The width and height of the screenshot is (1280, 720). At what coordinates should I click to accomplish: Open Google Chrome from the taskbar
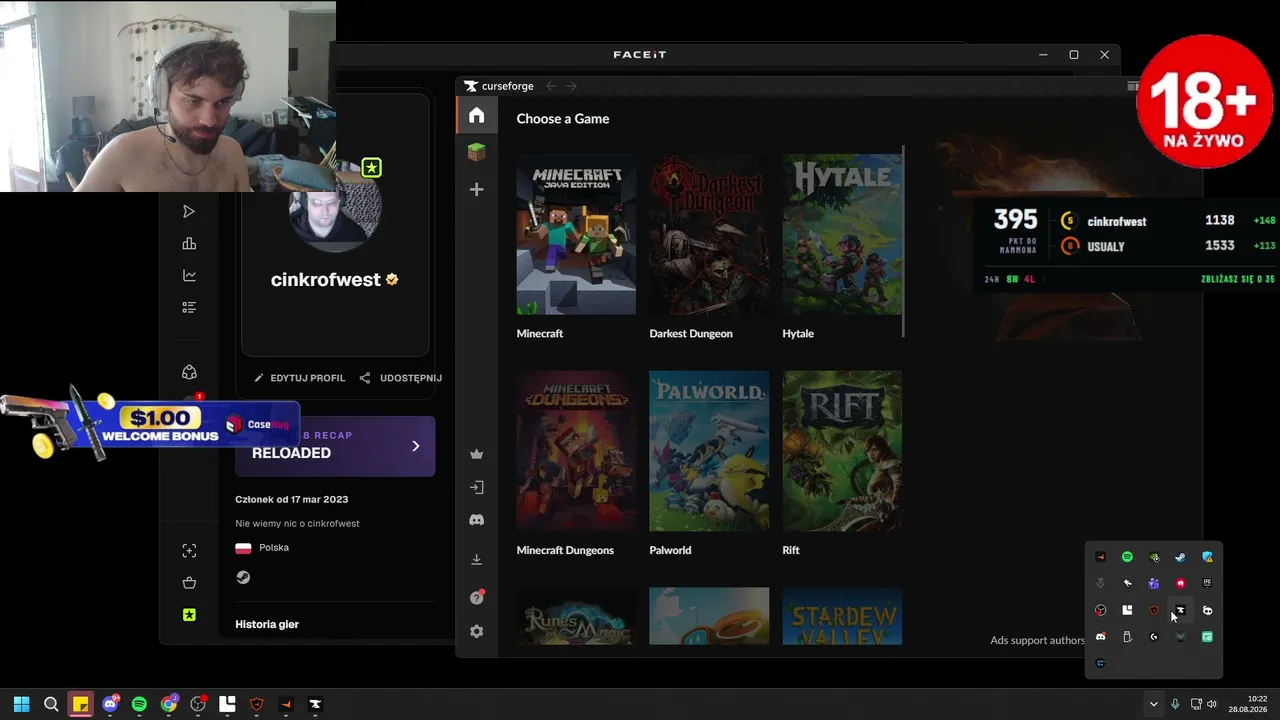pyautogui.click(x=169, y=704)
